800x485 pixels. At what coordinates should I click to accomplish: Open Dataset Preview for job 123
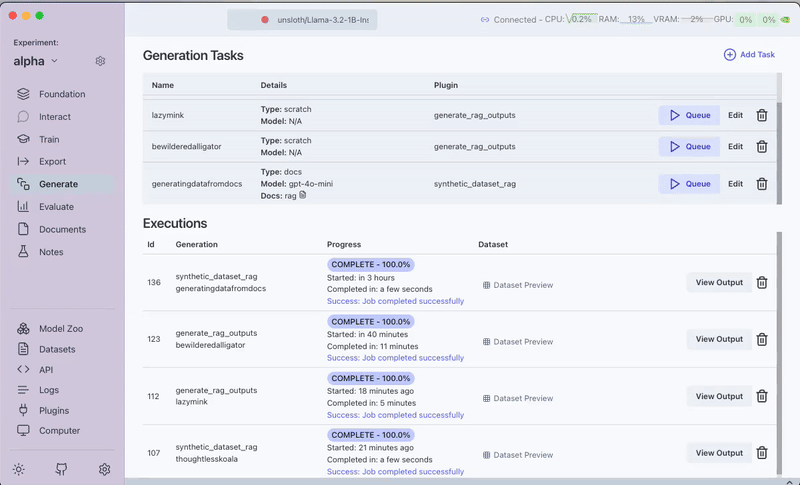[x=518, y=342]
